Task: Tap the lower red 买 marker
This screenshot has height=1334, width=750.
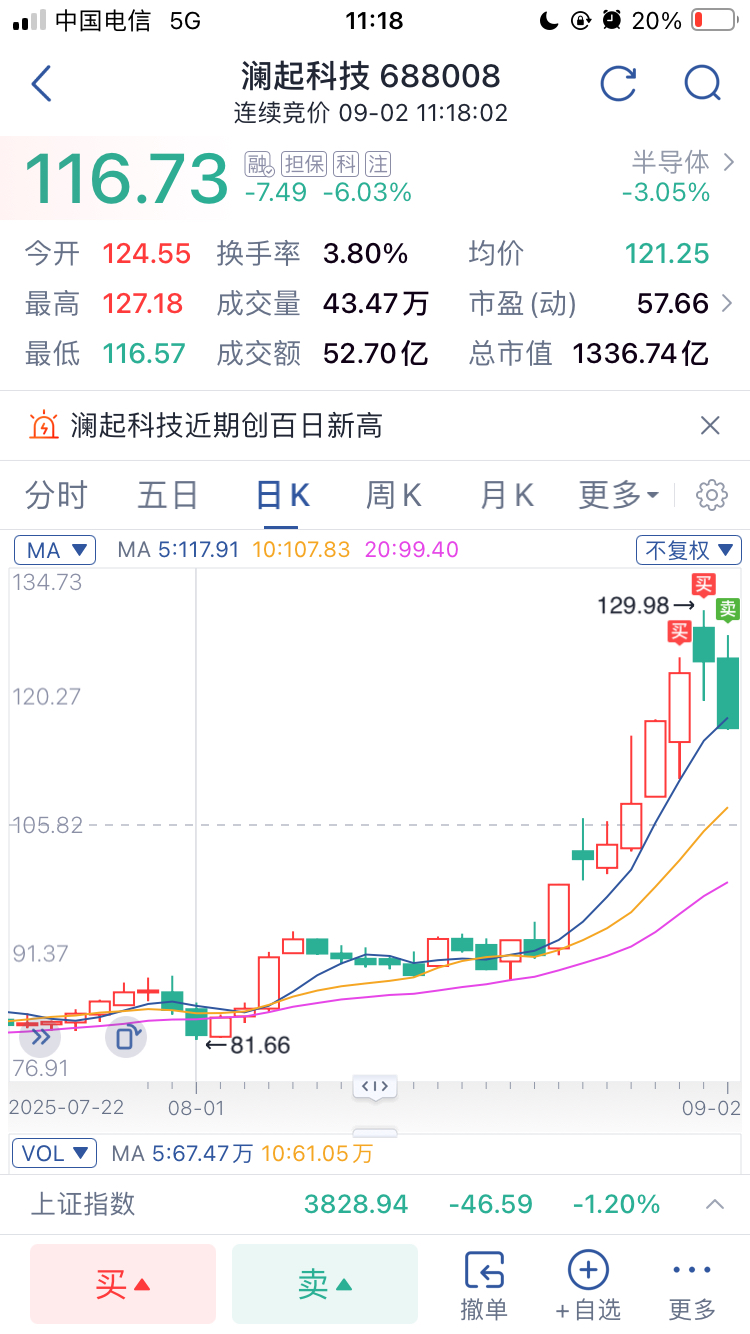Action: (680, 631)
